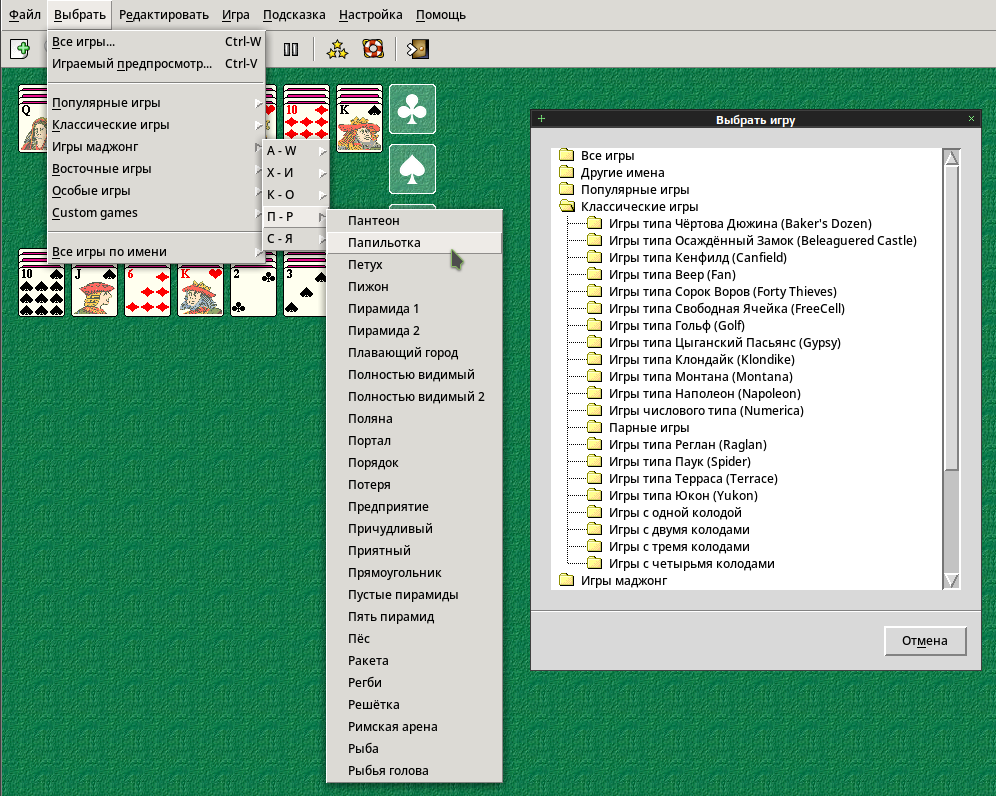Click the spades foundation slot
This screenshot has width=996, height=796.
tap(412, 169)
